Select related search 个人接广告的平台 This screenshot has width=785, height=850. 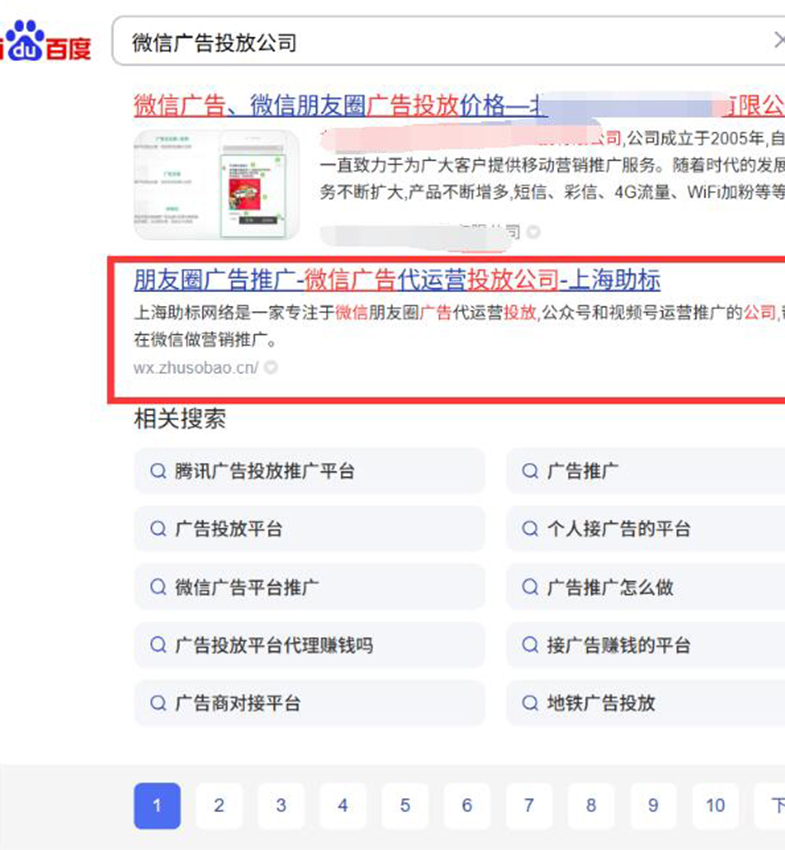tap(645, 529)
